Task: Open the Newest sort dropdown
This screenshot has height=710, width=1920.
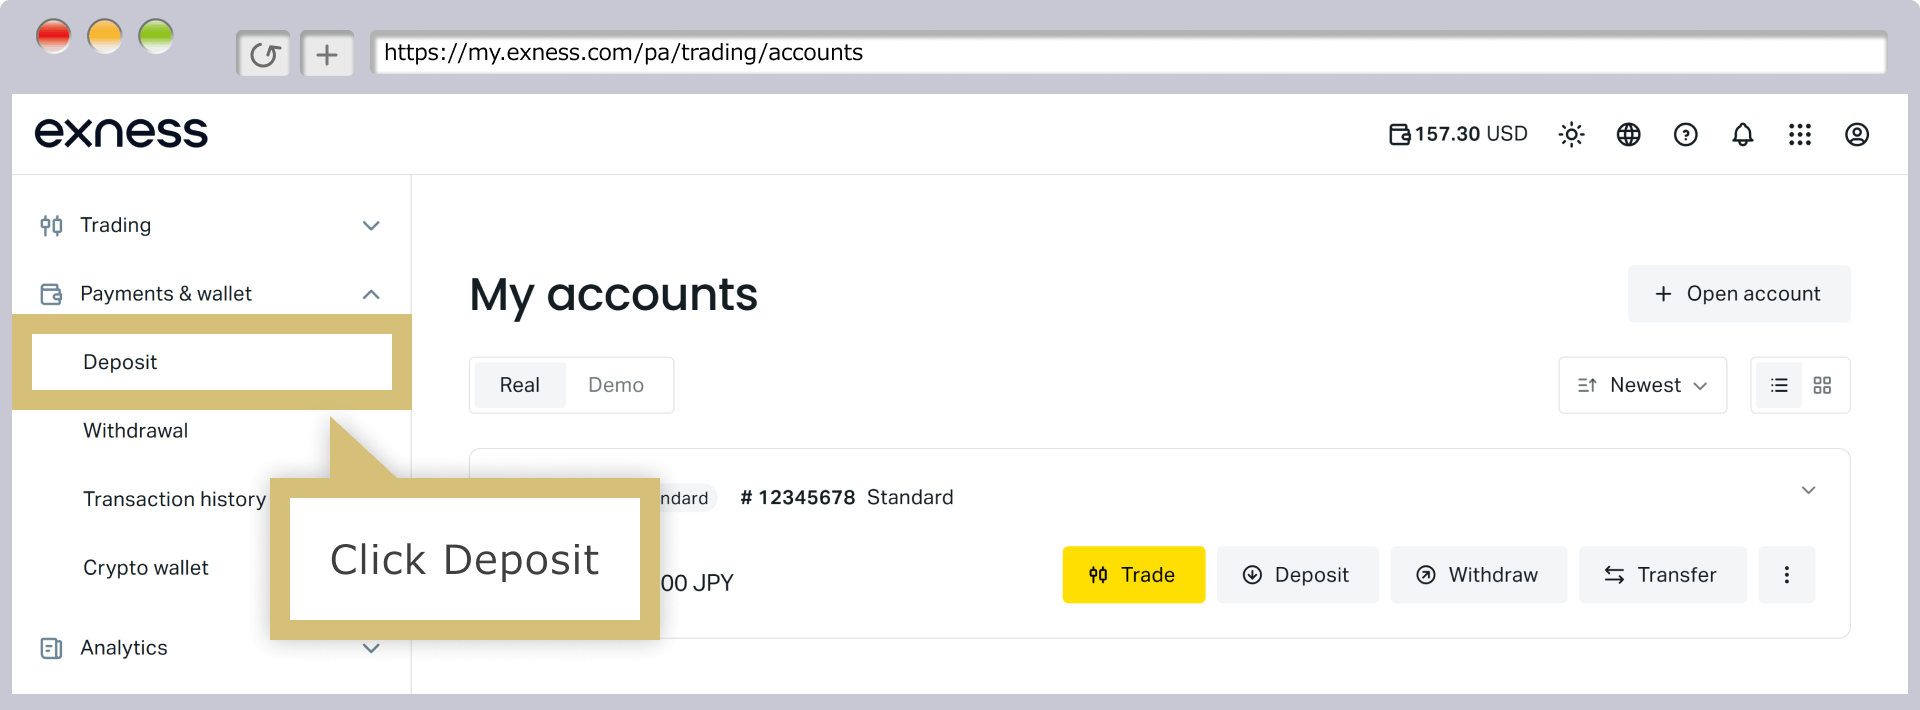Action: [x=1642, y=385]
